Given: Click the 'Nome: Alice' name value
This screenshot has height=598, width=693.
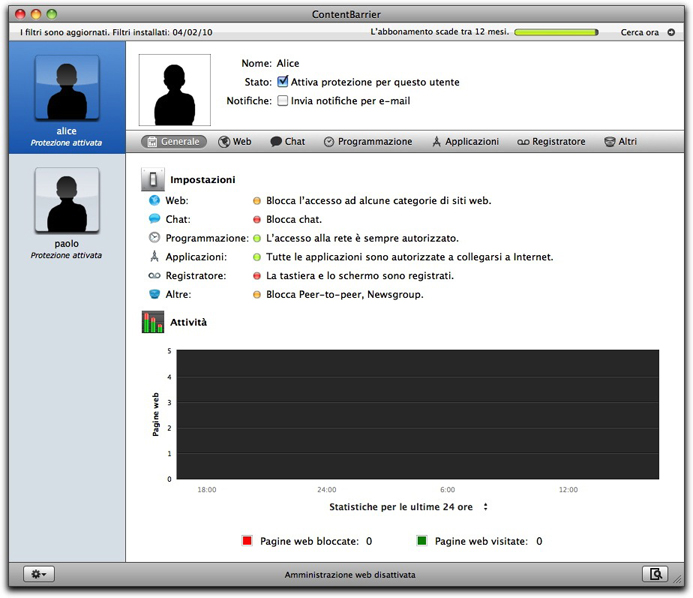Looking at the screenshot, I should pos(288,63).
